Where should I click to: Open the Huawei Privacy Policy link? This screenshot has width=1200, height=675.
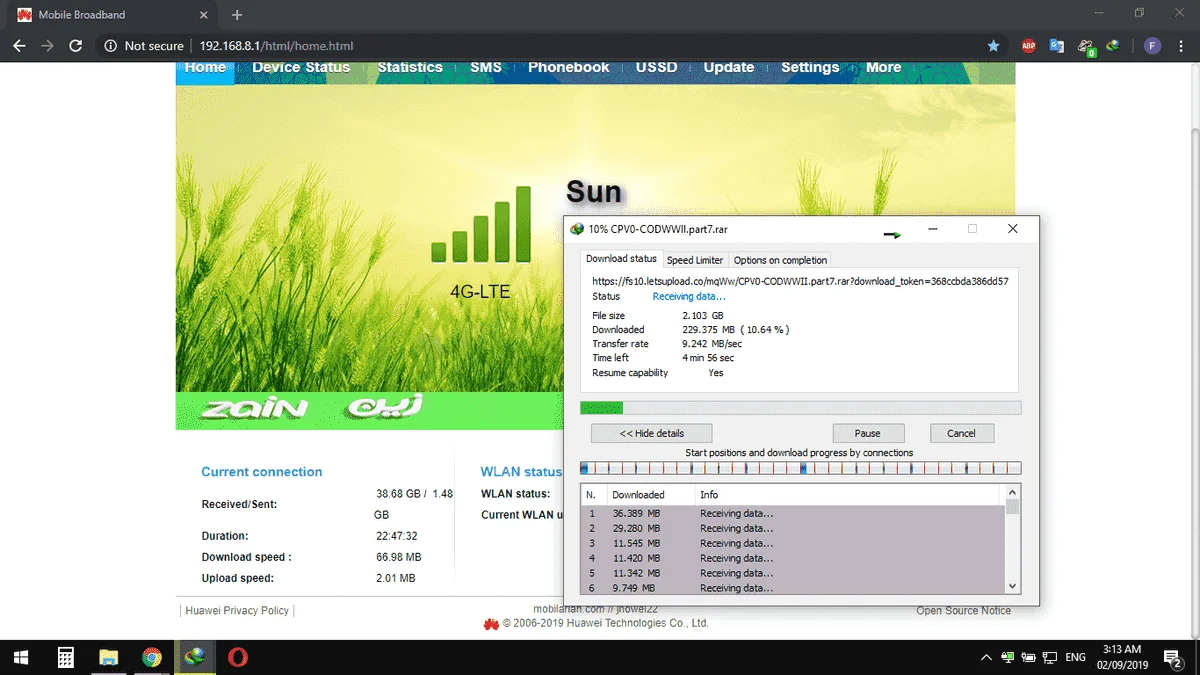pyautogui.click(x=237, y=610)
